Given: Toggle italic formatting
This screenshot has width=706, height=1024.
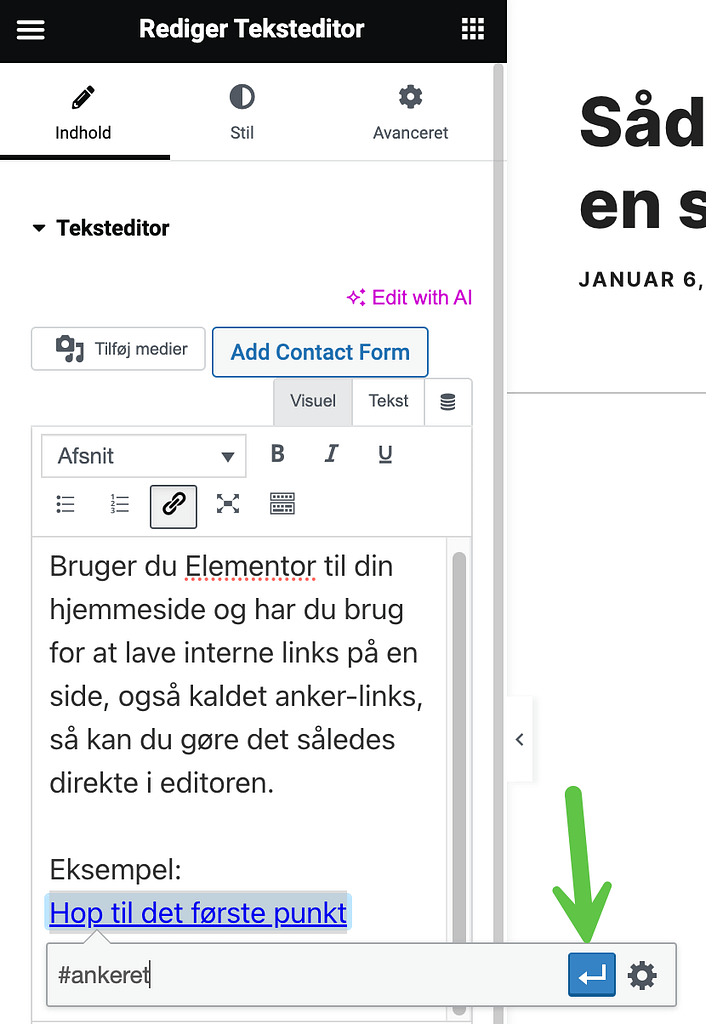Looking at the screenshot, I should [x=332, y=453].
